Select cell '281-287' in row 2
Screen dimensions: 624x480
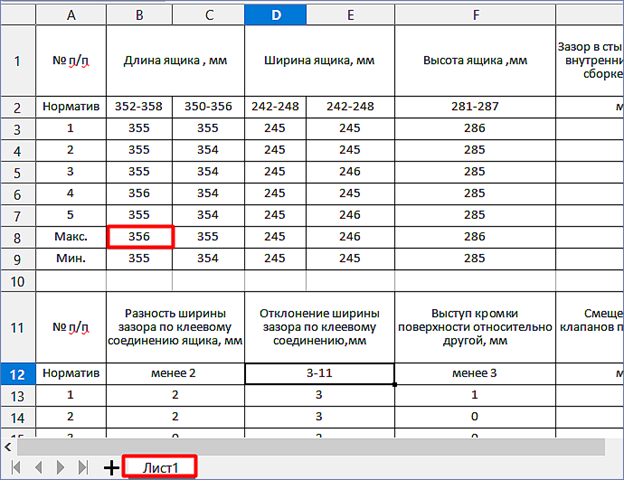[x=475, y=107]
